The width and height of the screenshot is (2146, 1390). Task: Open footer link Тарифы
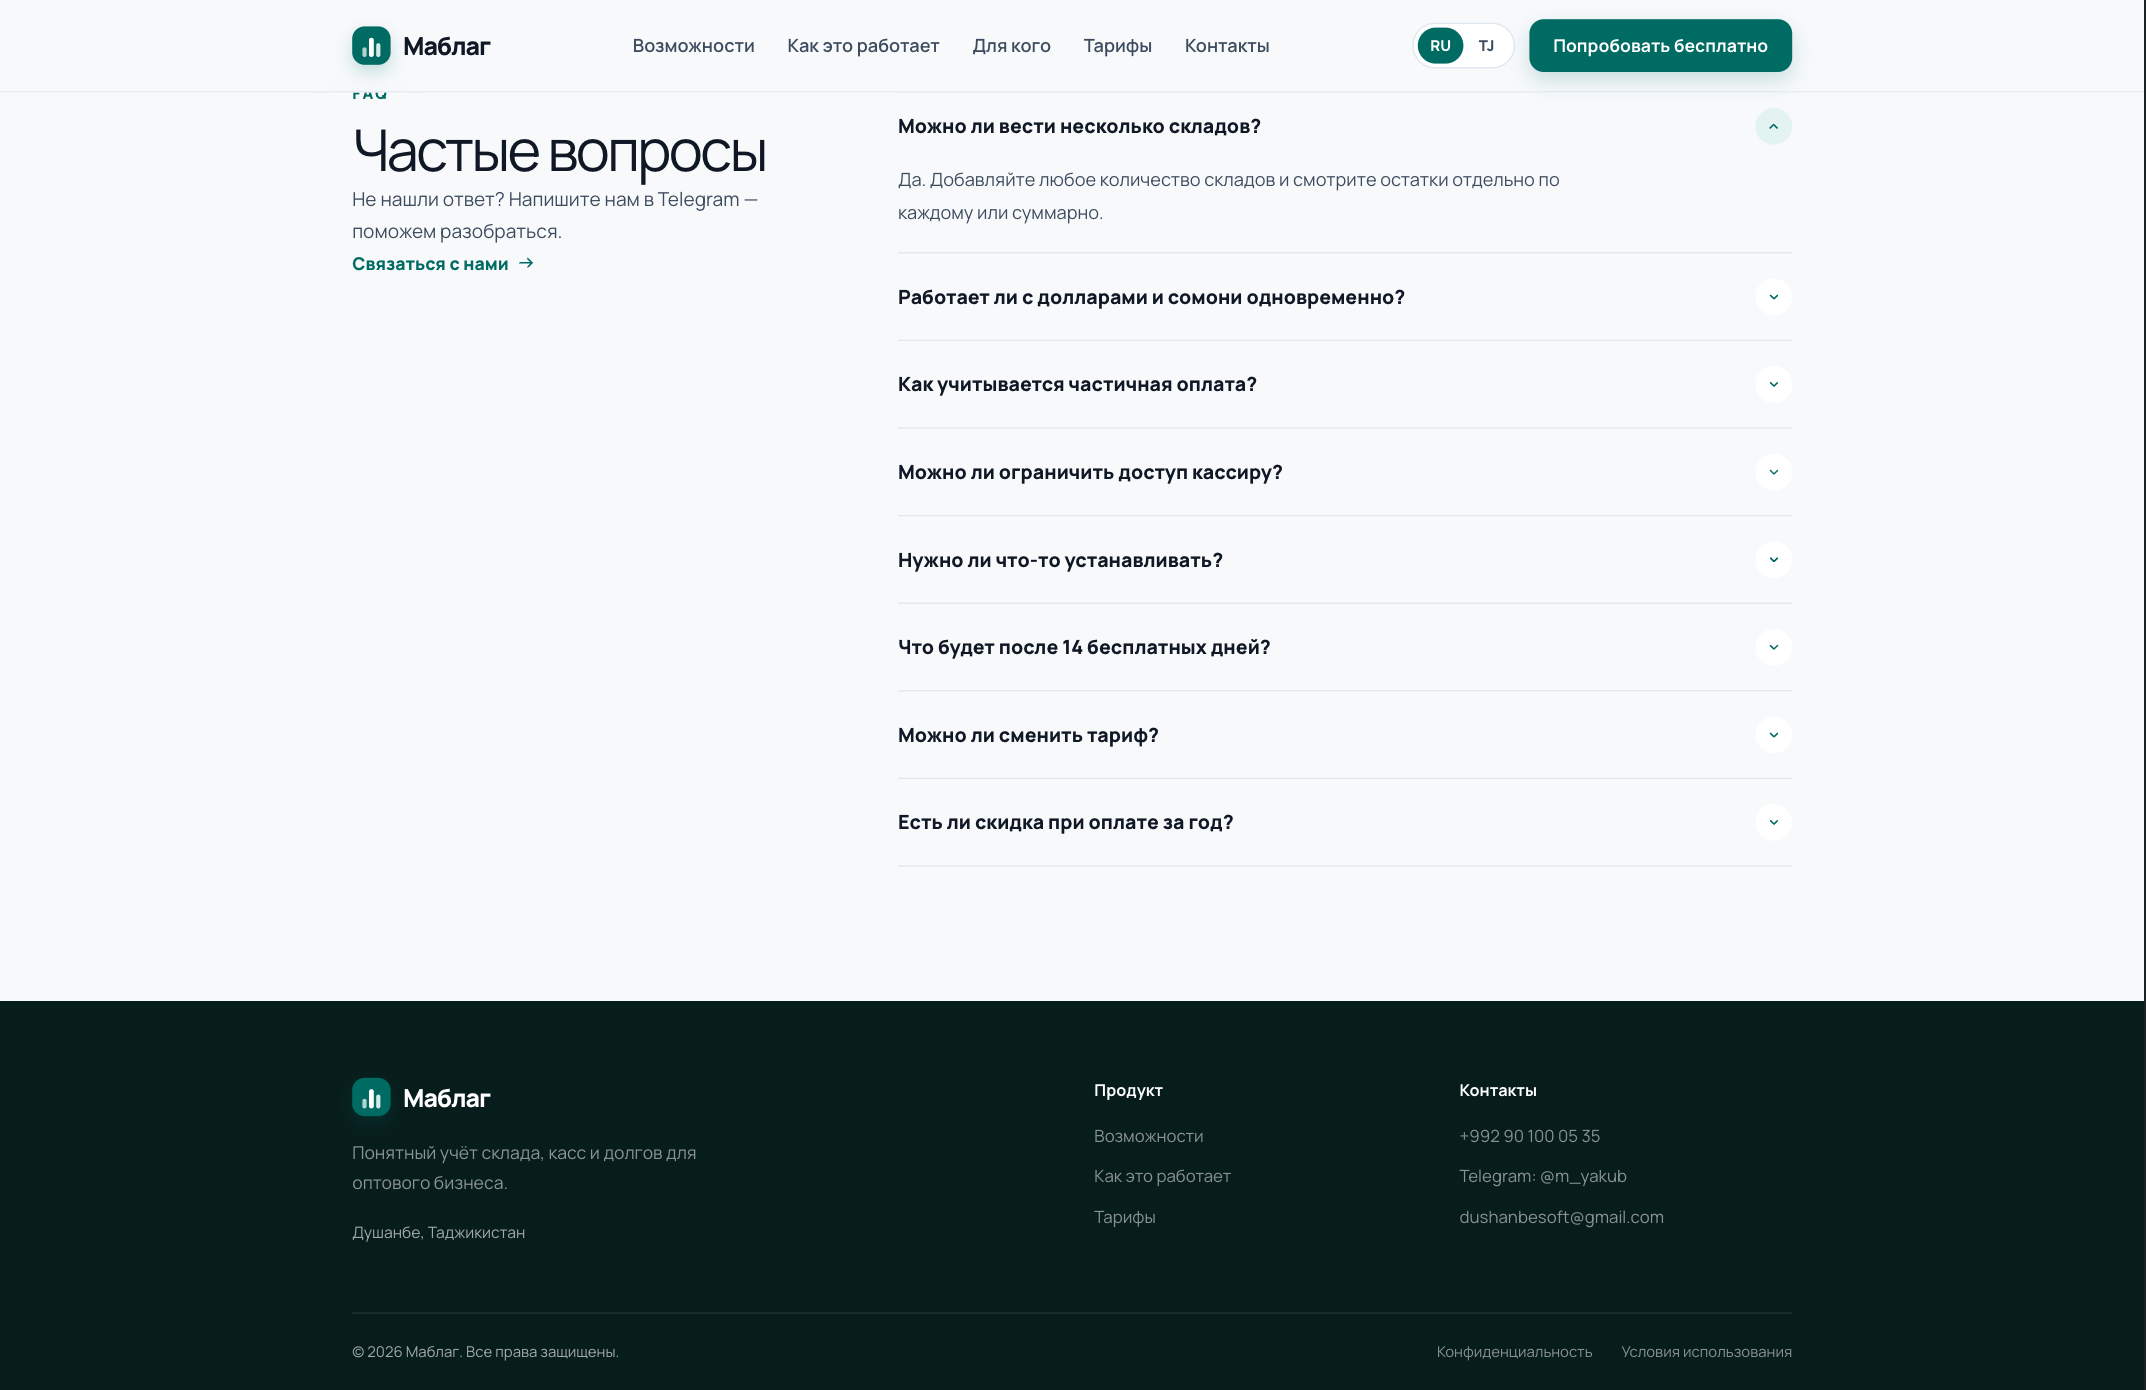1124,1217
